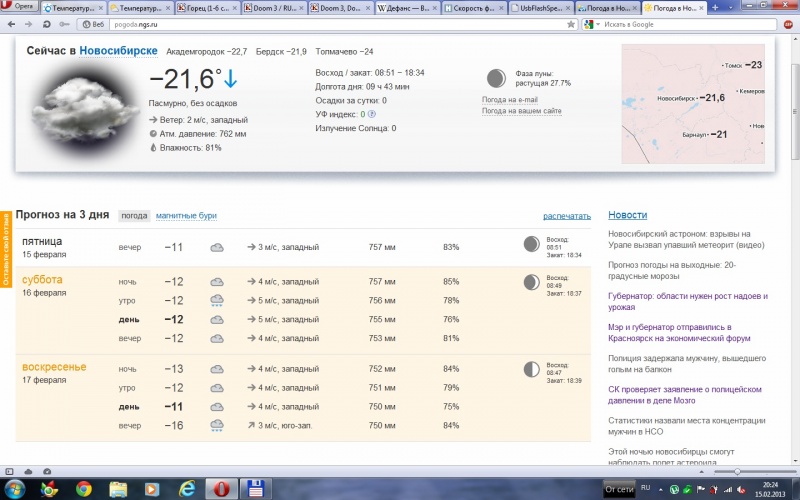Bookmark page with the star icon
The image size is (800, 500).
pyautogui.click(x=571, y=24)
